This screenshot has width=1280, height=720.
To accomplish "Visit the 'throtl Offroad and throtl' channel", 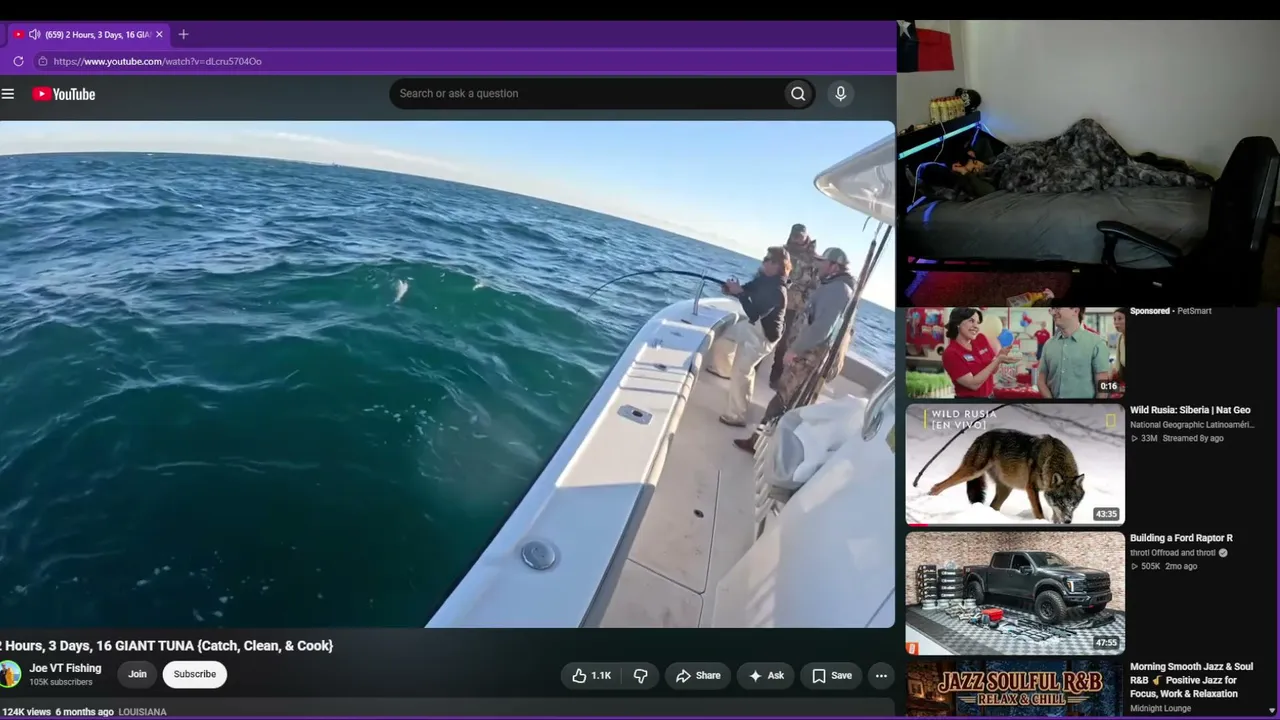I will click(1173, 553).
